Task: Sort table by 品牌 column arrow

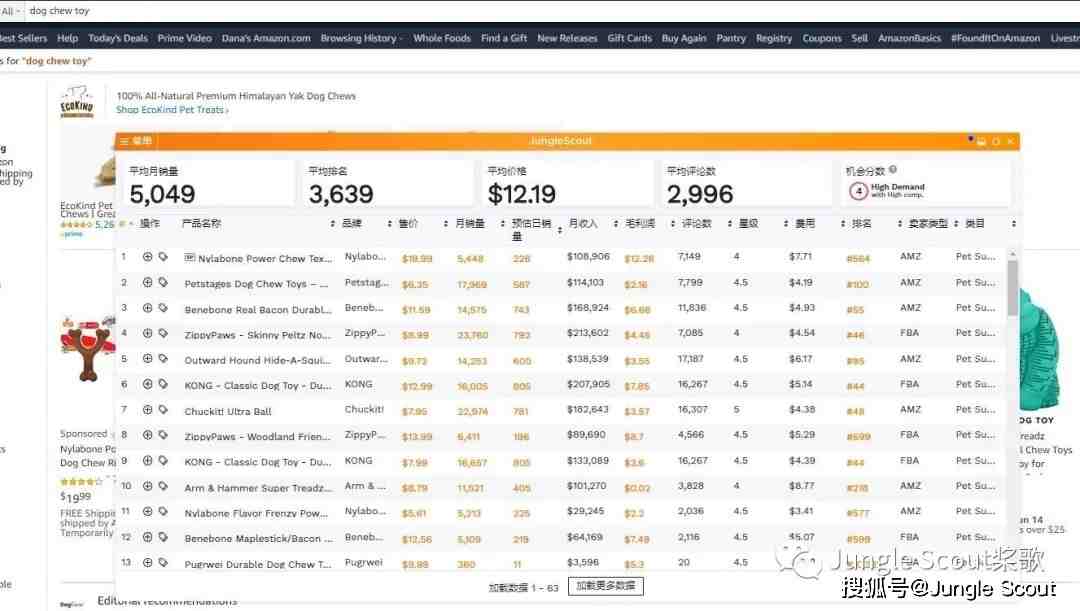Action: (389, 224)
